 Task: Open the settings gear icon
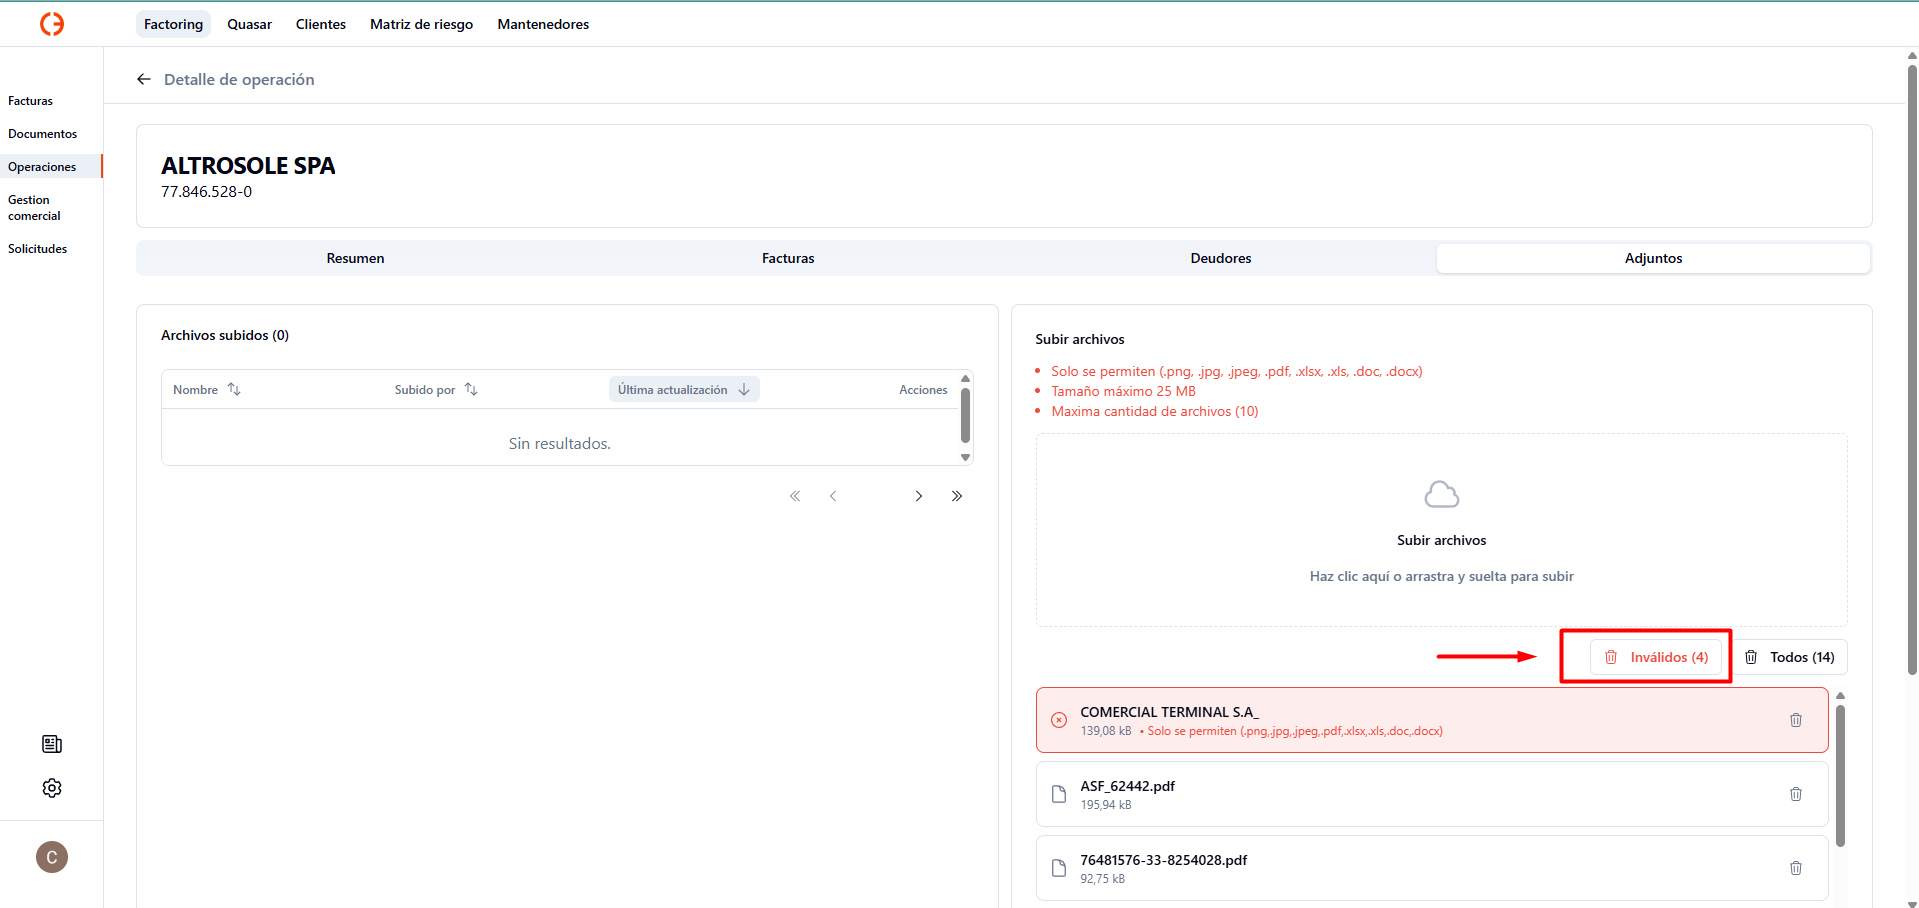pos(52,788)
